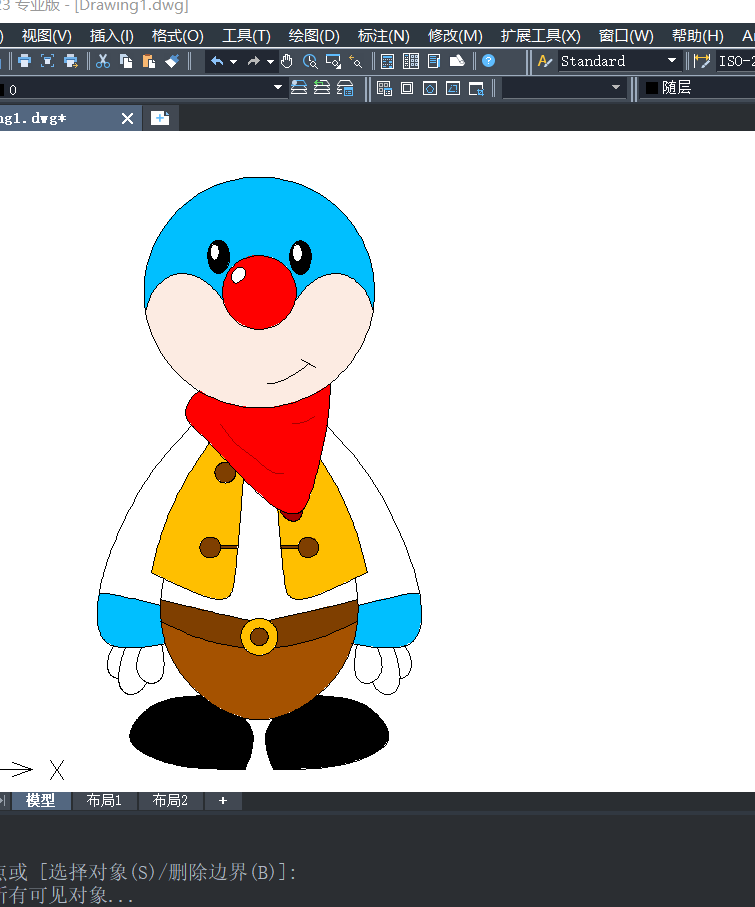Screen dimensions: 755x907
Task: Activate the Pan hand tool
Action: (x=287, y=61)
